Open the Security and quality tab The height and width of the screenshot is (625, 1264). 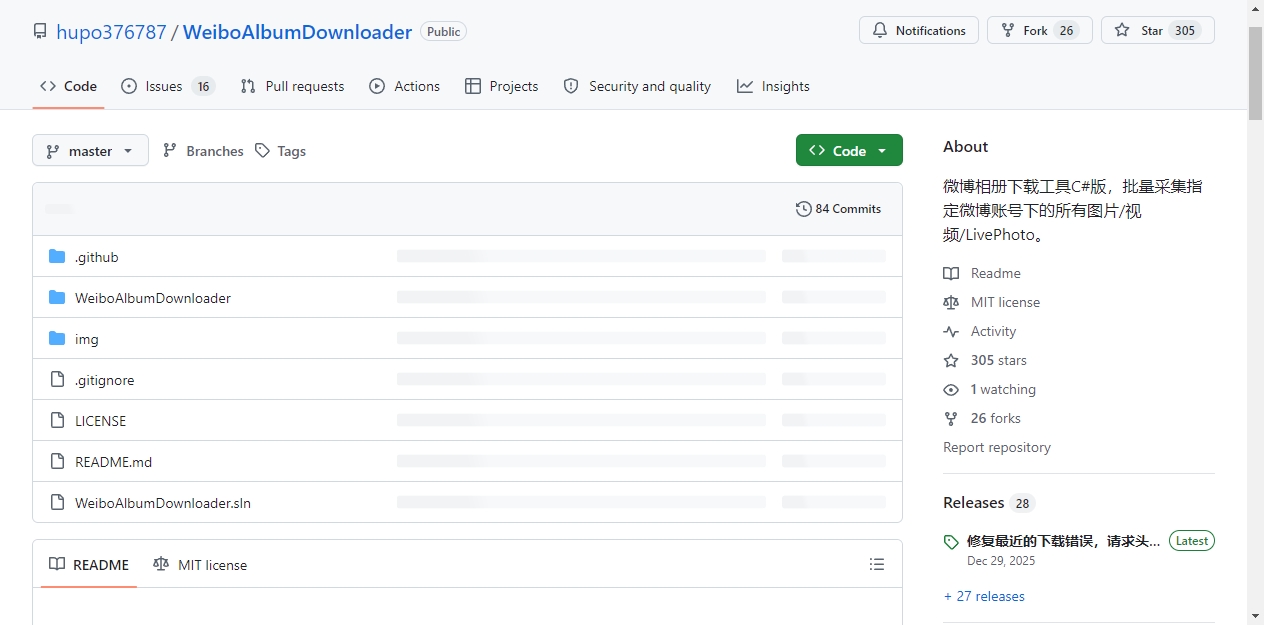pos(637,86)
